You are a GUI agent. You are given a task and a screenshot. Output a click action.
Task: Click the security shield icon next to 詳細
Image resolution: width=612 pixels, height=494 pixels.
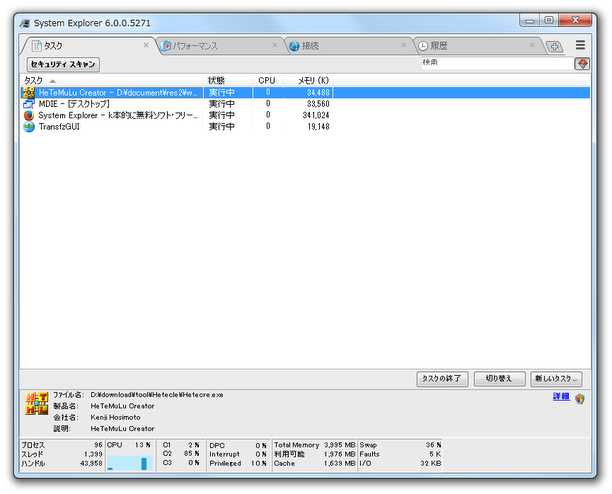coord(580,398)
